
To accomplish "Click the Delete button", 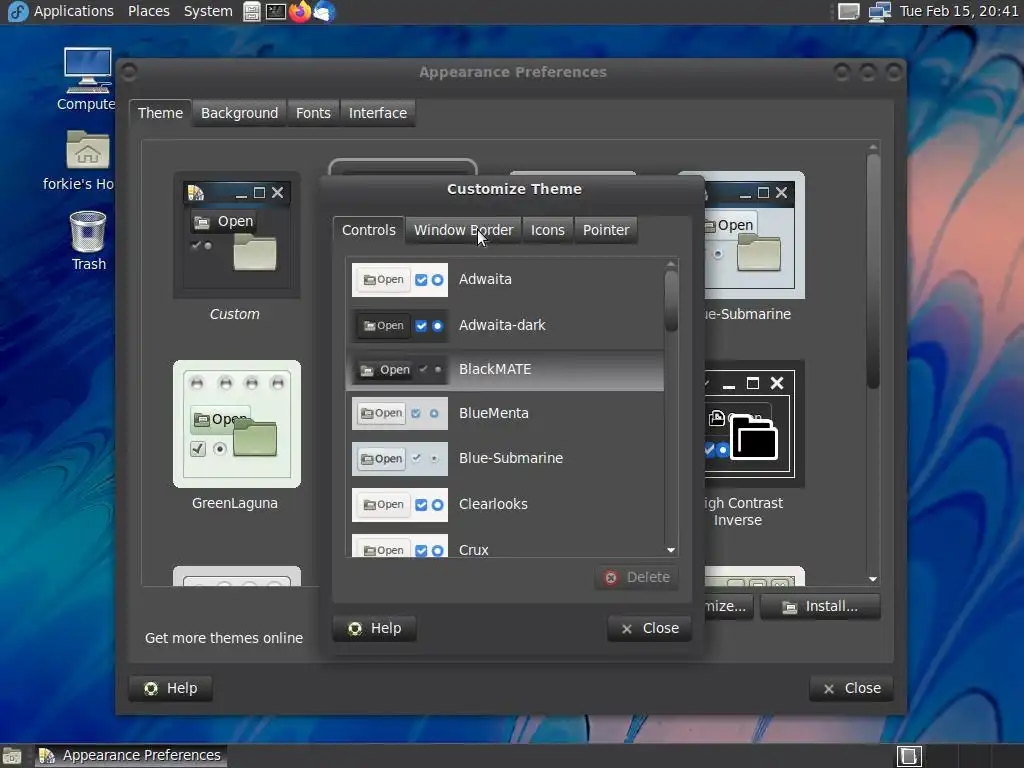I will pos(637,577).
